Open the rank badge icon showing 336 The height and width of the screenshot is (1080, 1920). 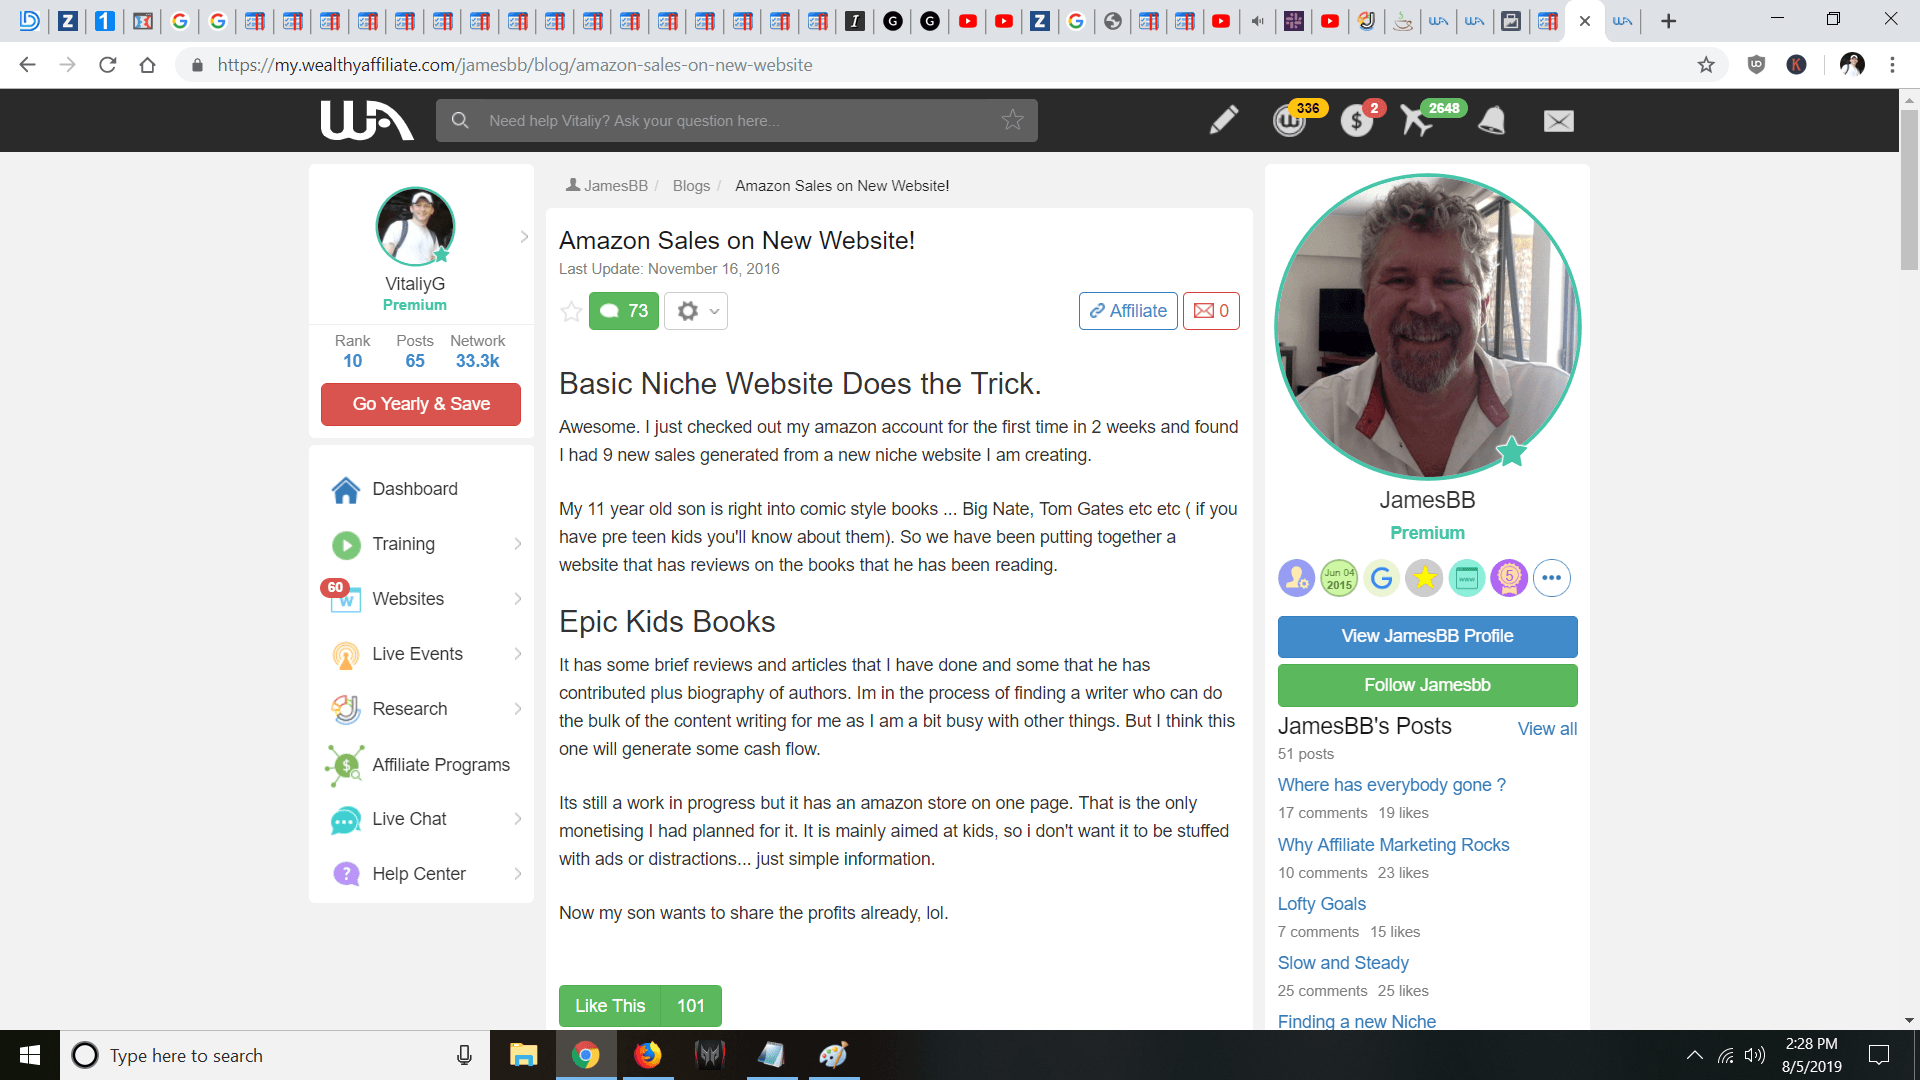(x=1291, y=121)
